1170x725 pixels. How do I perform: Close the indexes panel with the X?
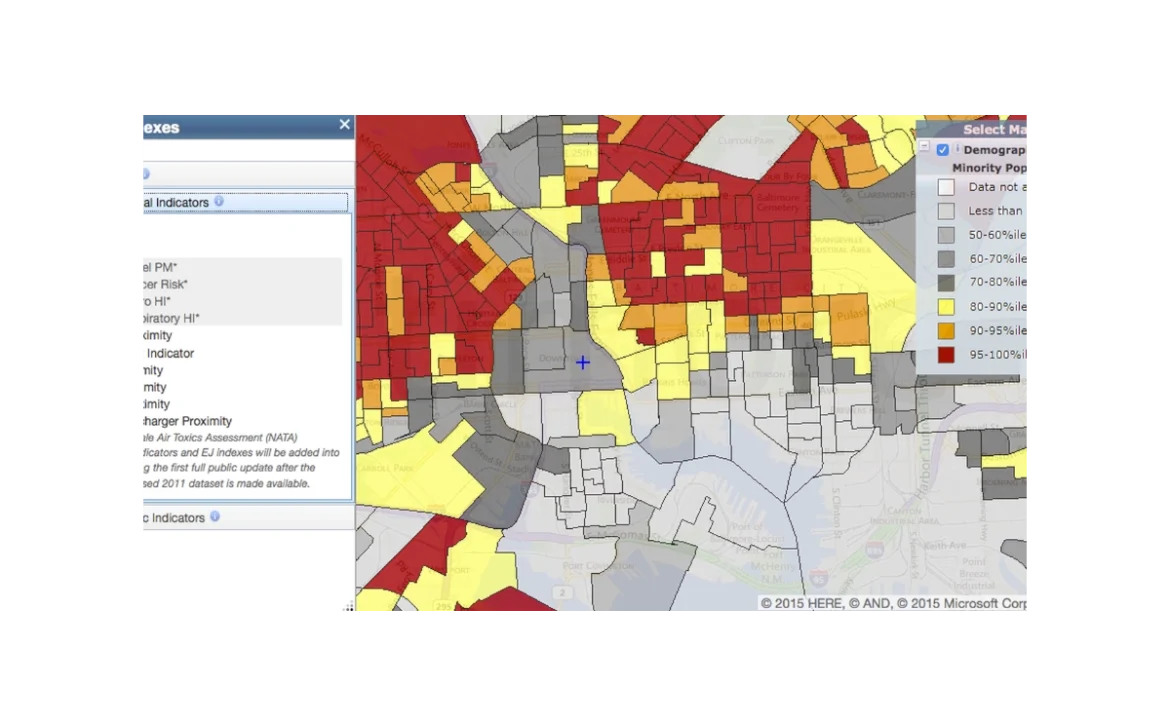[x=344, y=125]
